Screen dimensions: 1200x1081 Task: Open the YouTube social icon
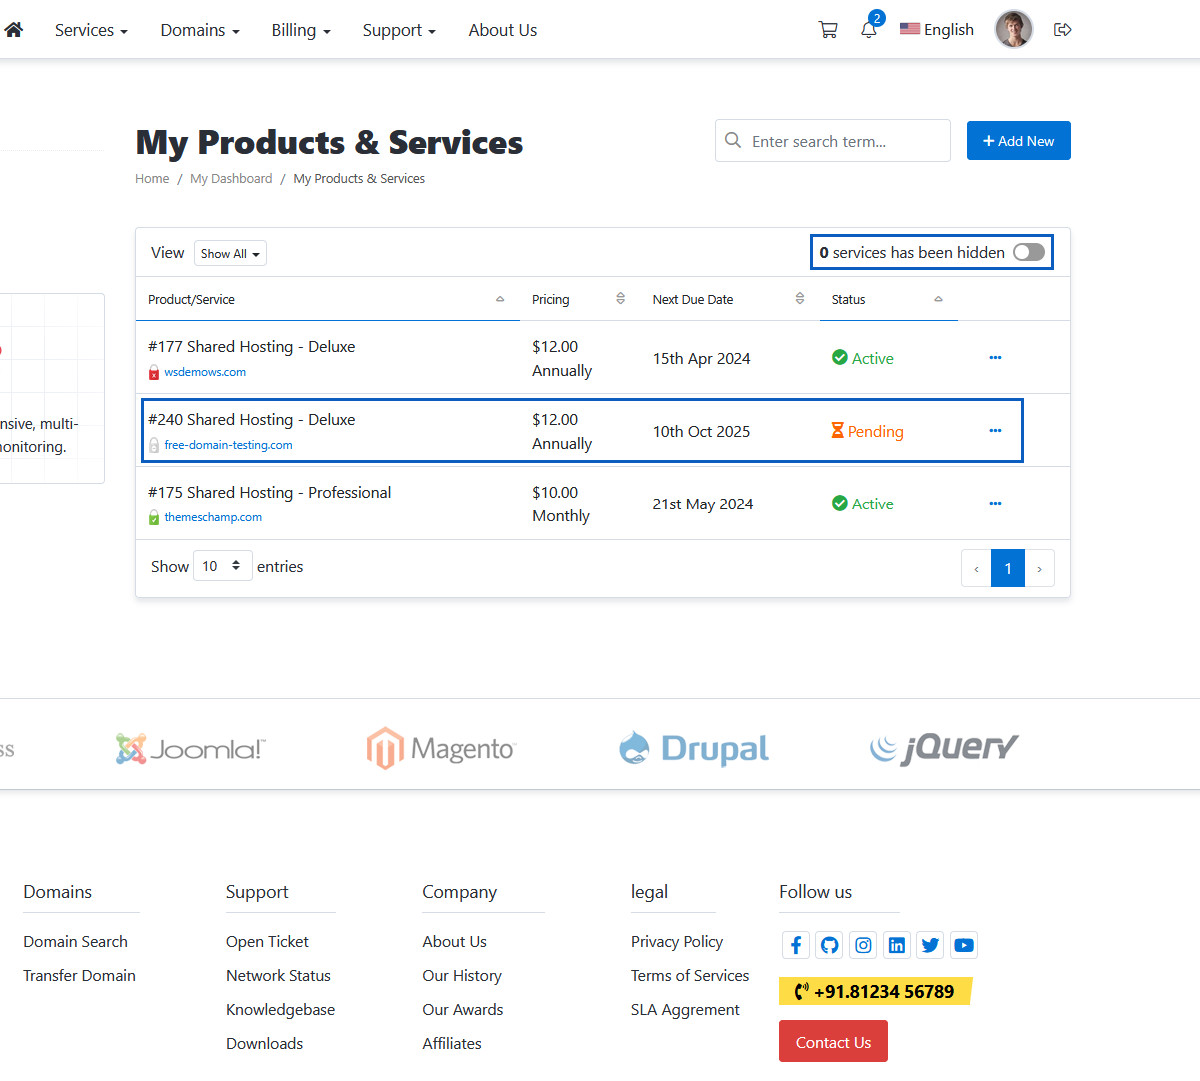click(964, 945)
